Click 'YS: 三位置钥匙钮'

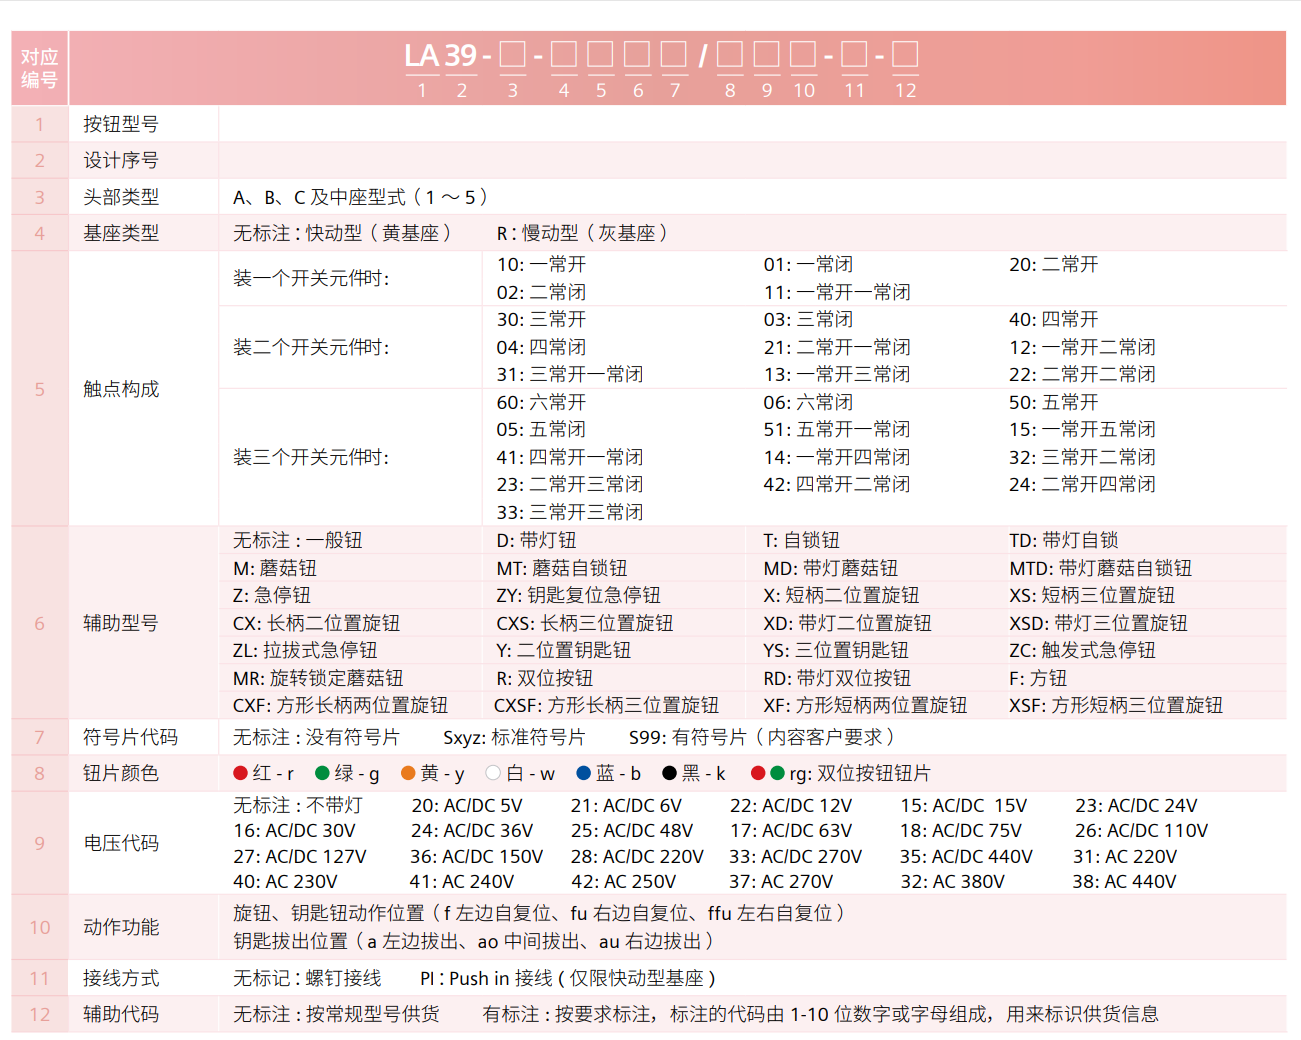[x=836, y=650]
